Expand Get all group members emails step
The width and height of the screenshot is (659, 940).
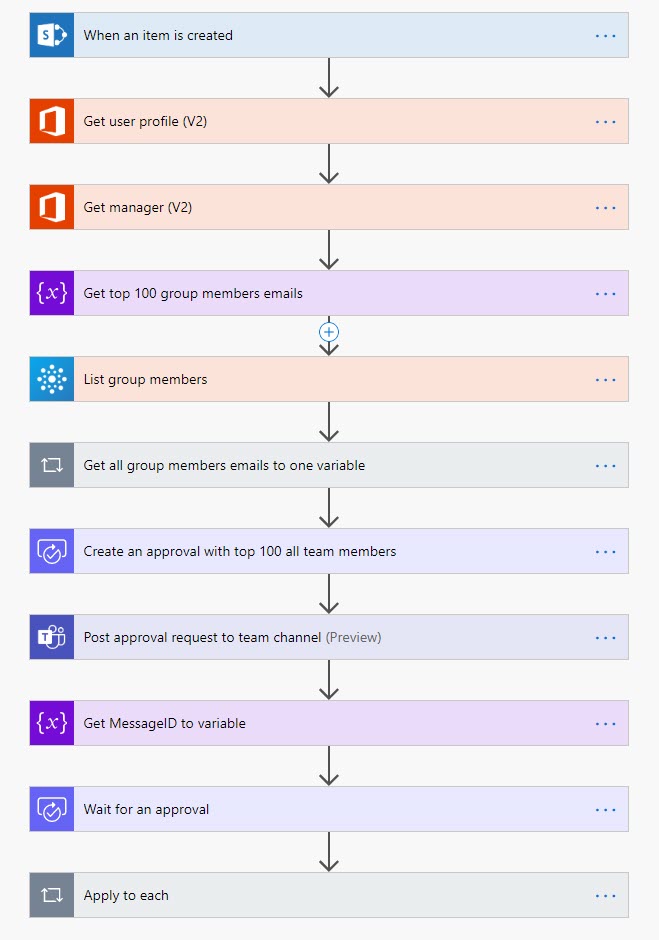[300, 465]
